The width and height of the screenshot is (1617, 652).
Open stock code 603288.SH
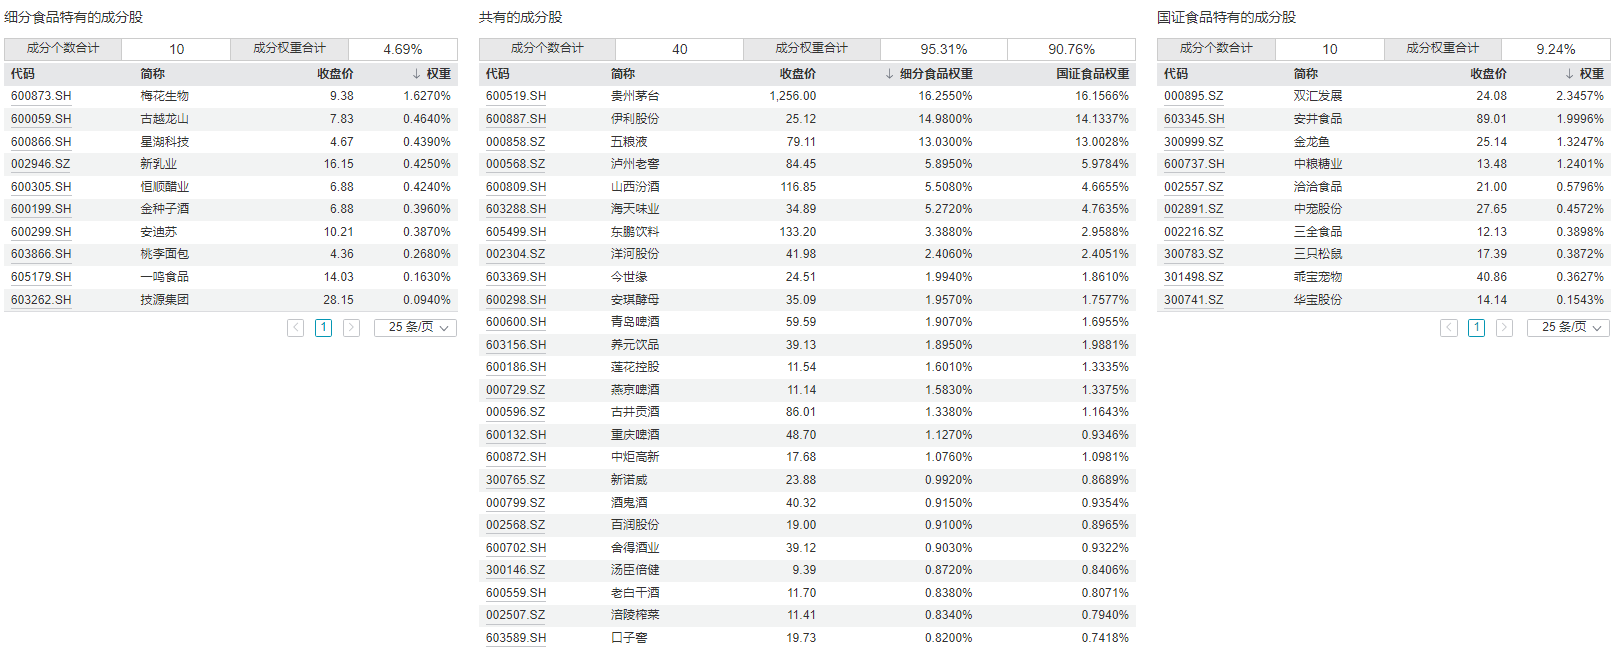point(516,209)
